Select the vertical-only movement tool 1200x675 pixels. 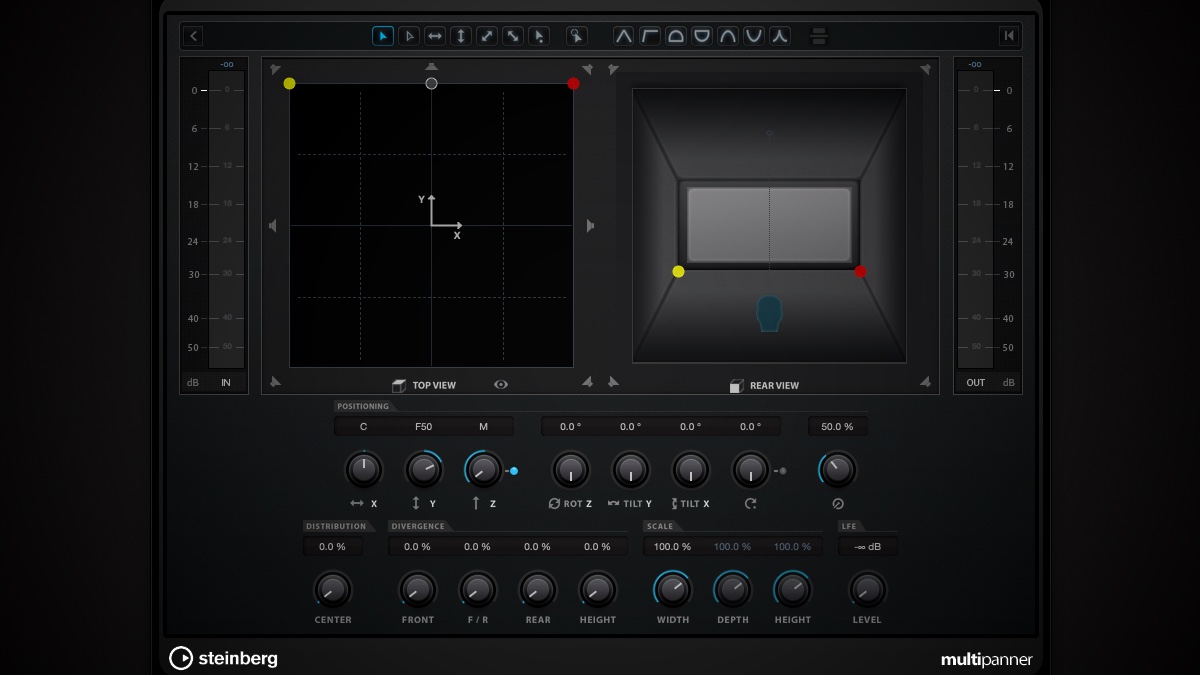coord(461,36)
